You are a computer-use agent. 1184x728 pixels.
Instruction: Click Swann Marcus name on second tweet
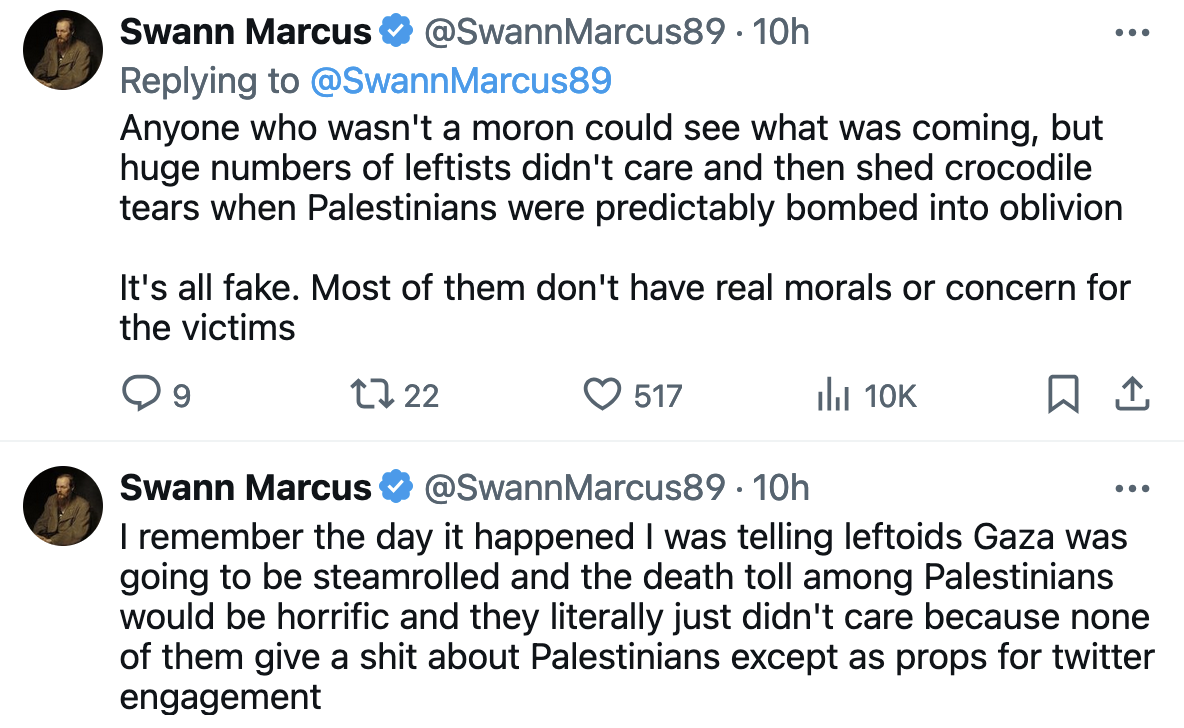[x=245, y=488]
